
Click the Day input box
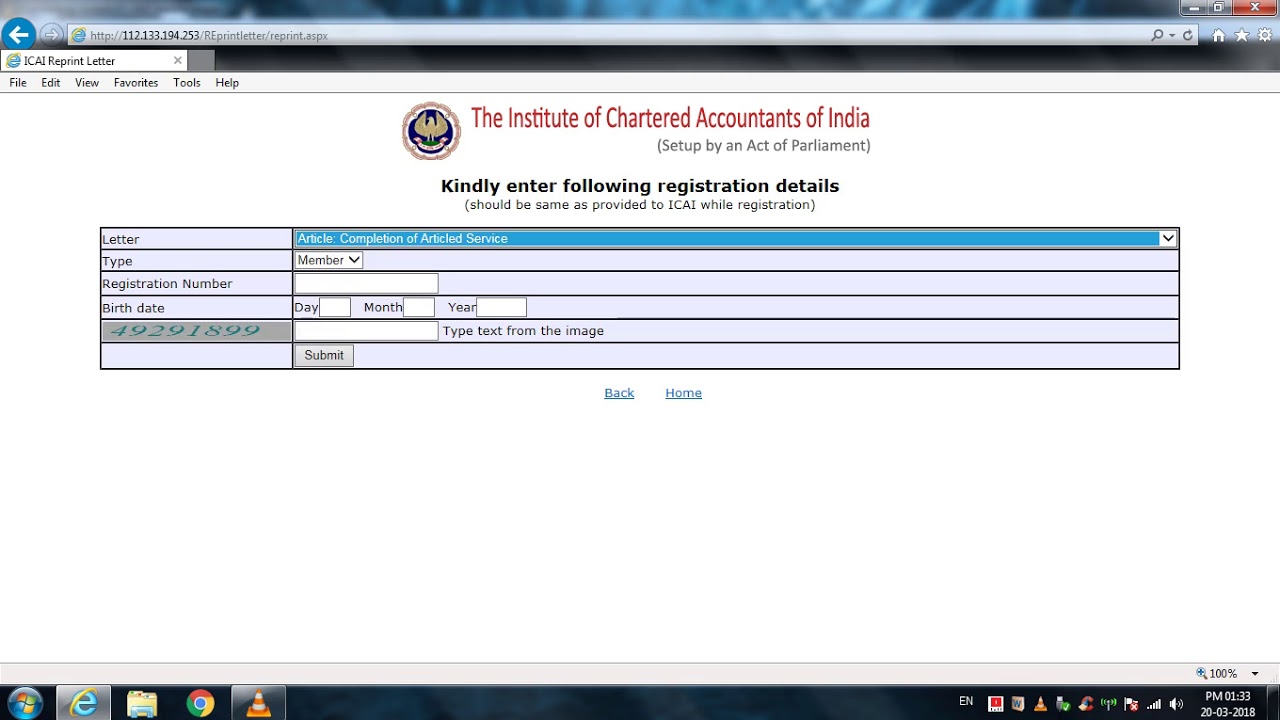pyautogui.click(x=335, y=307)
